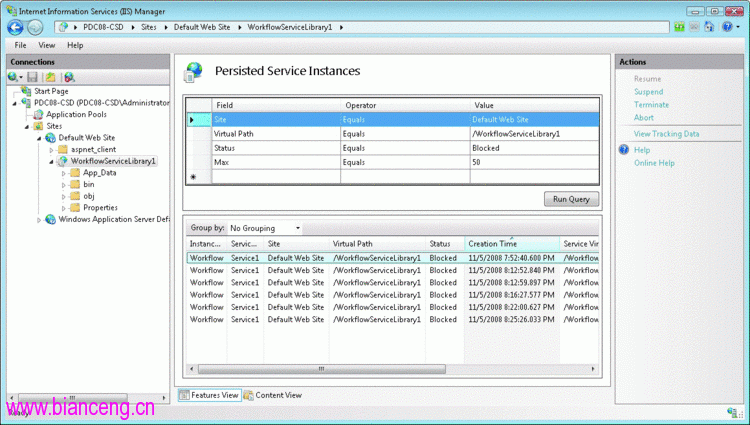Open the View menu
This screenshot has height=425, width=750.
pyautogui.click(x=46, y=45)
